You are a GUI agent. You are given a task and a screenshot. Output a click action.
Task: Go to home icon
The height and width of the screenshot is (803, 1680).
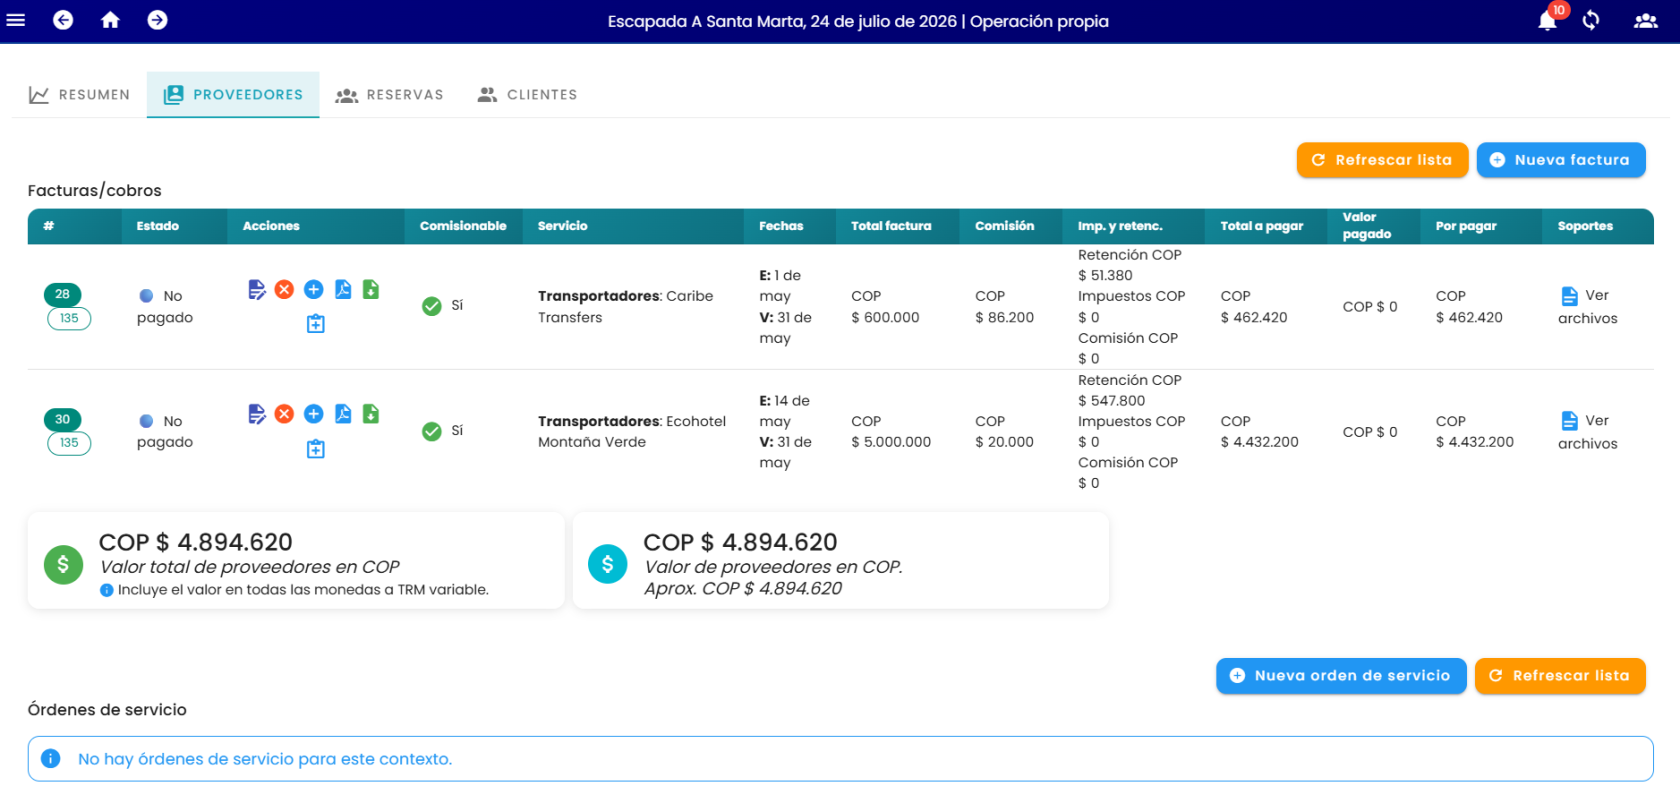[x=110, y=20]
